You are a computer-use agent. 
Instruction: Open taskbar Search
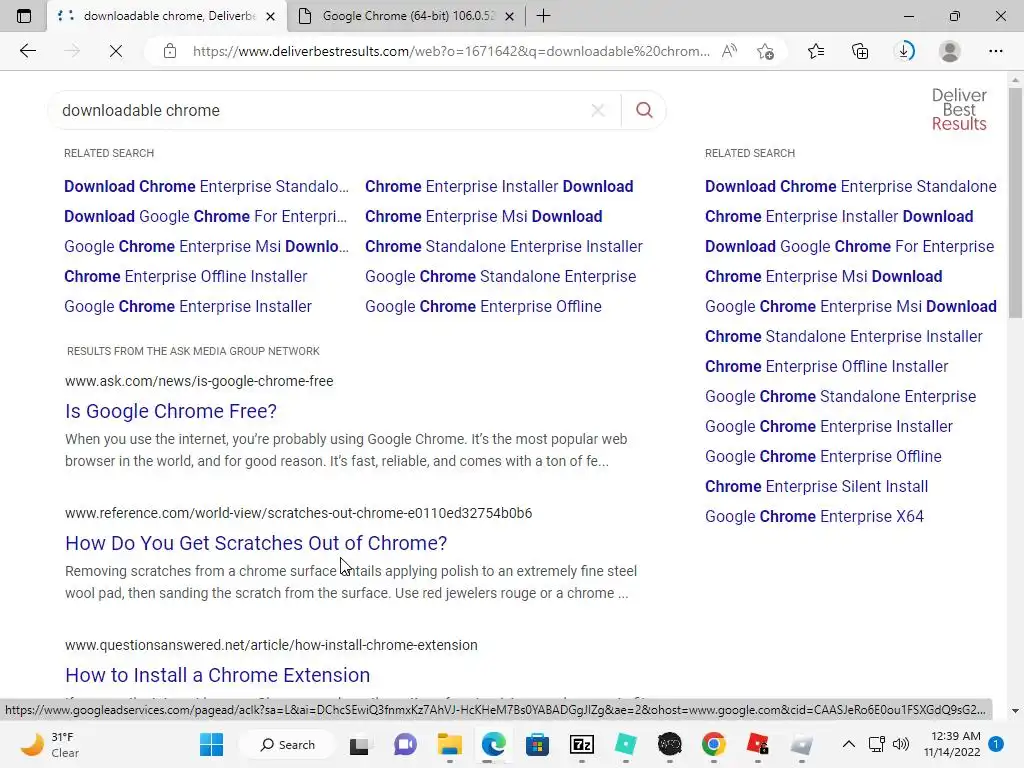[287, 744]
